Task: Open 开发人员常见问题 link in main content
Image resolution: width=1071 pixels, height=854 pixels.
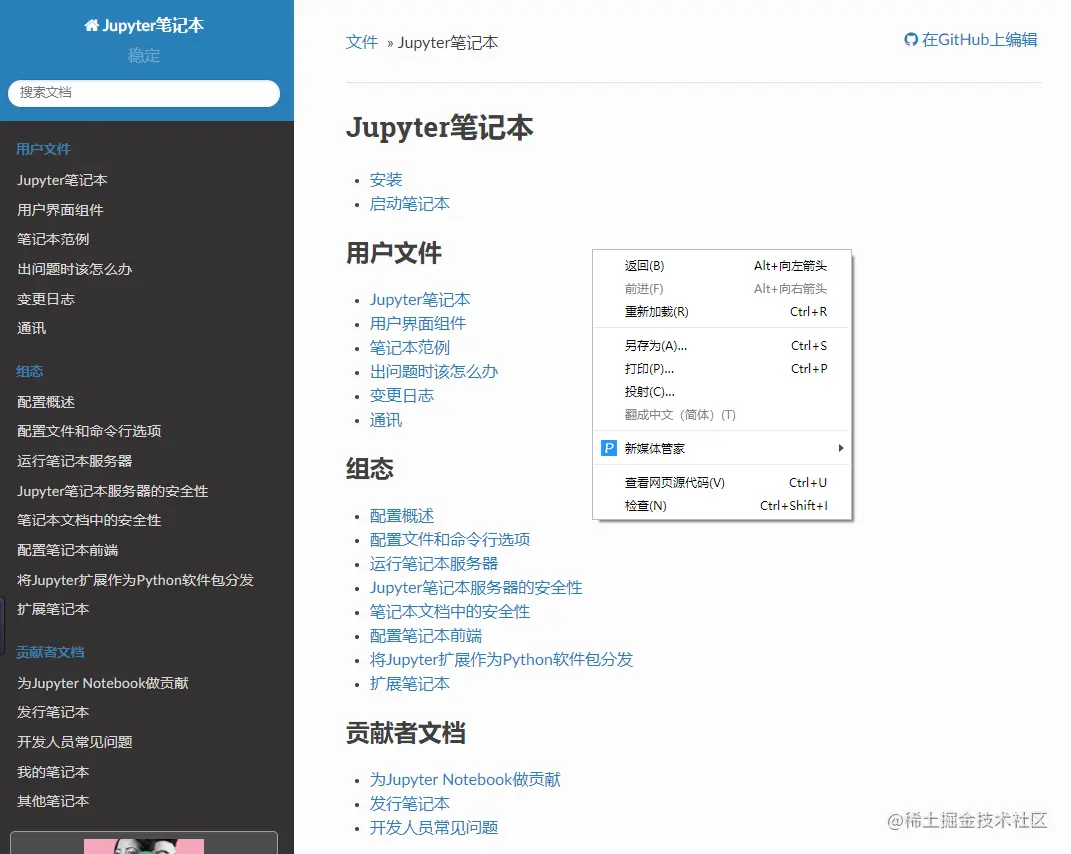Action: [x=434, y=828]
